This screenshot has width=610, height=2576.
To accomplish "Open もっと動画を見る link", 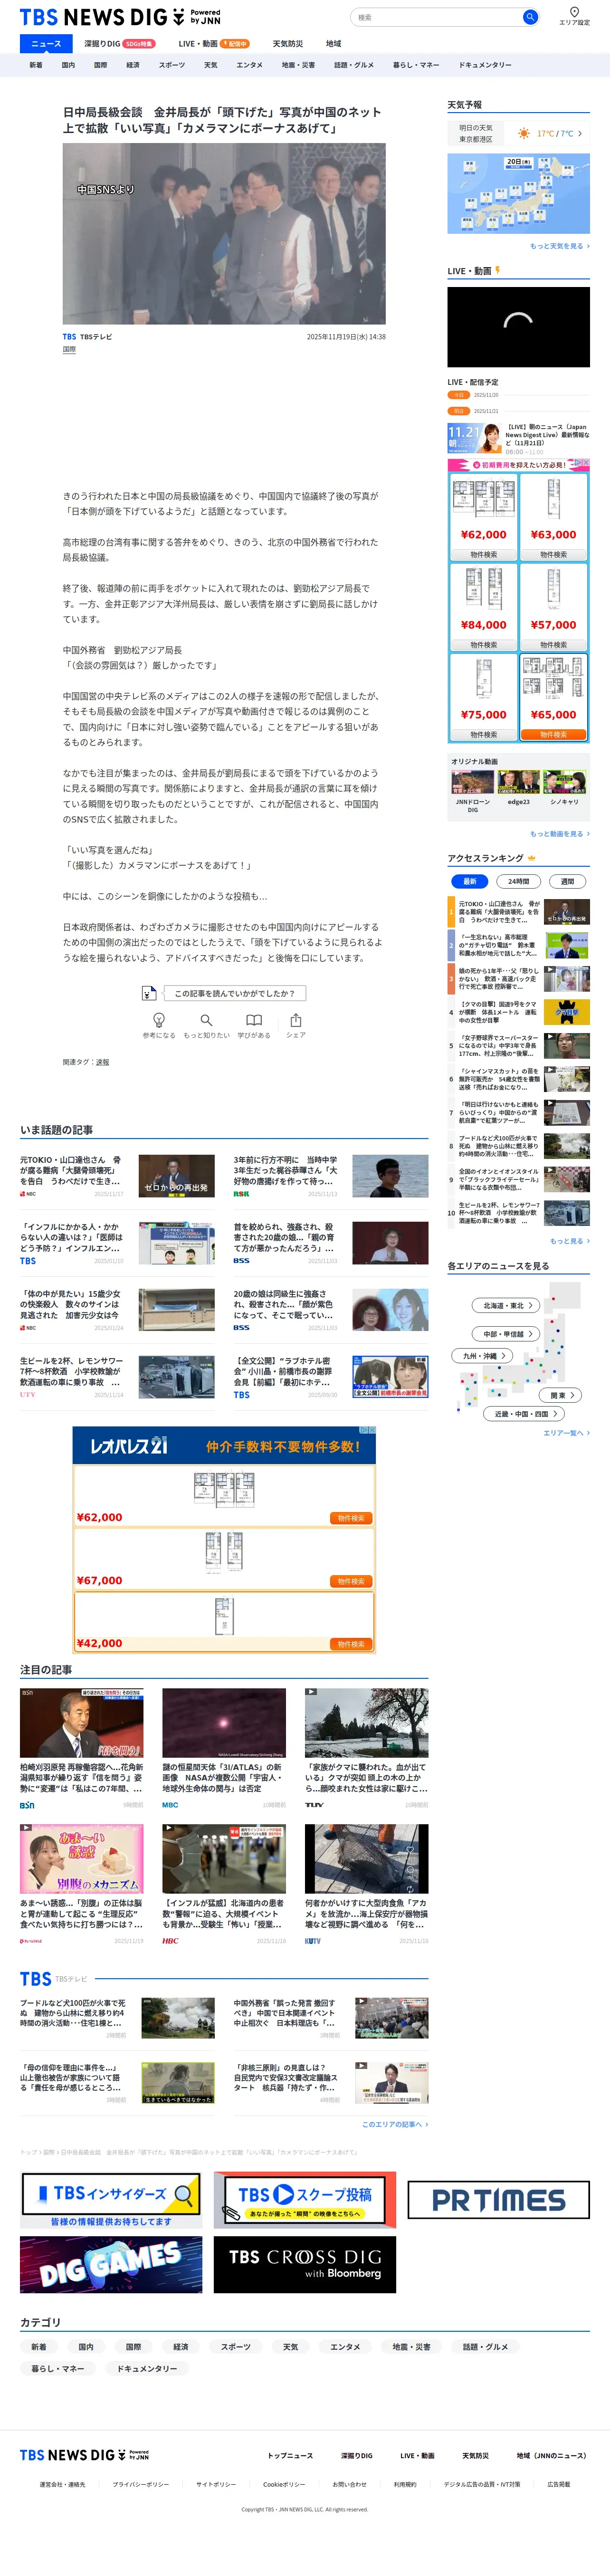I will click(x=559, y=834).
